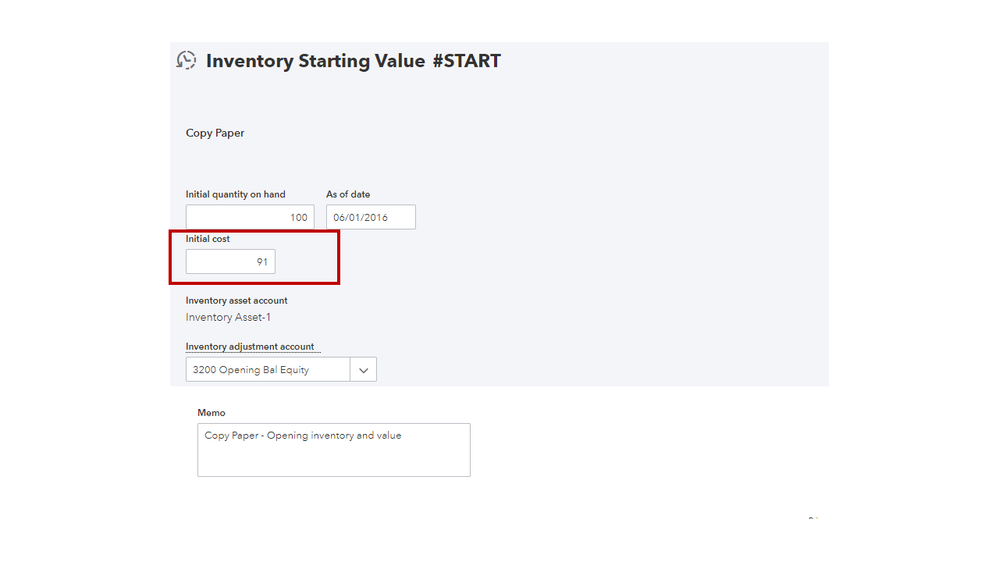
Task: Click the Copy Paper item name
Action: click(x=215, y=133)
